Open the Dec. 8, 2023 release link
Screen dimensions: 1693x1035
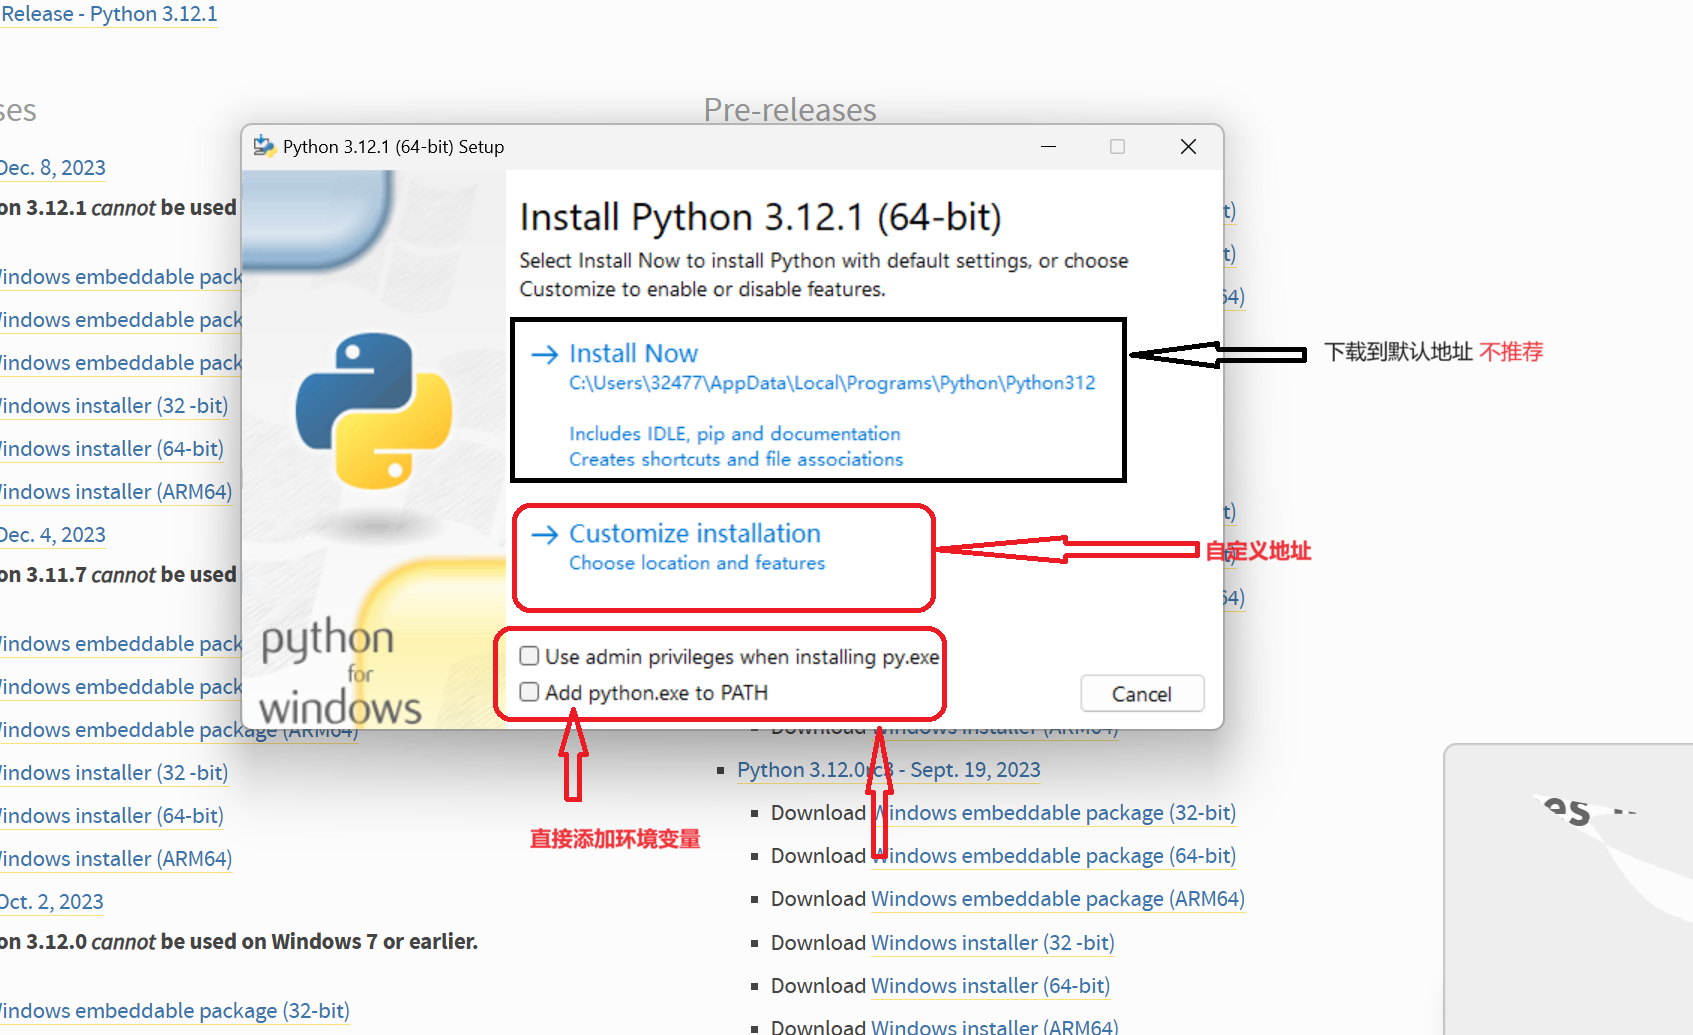pos(52,168)
